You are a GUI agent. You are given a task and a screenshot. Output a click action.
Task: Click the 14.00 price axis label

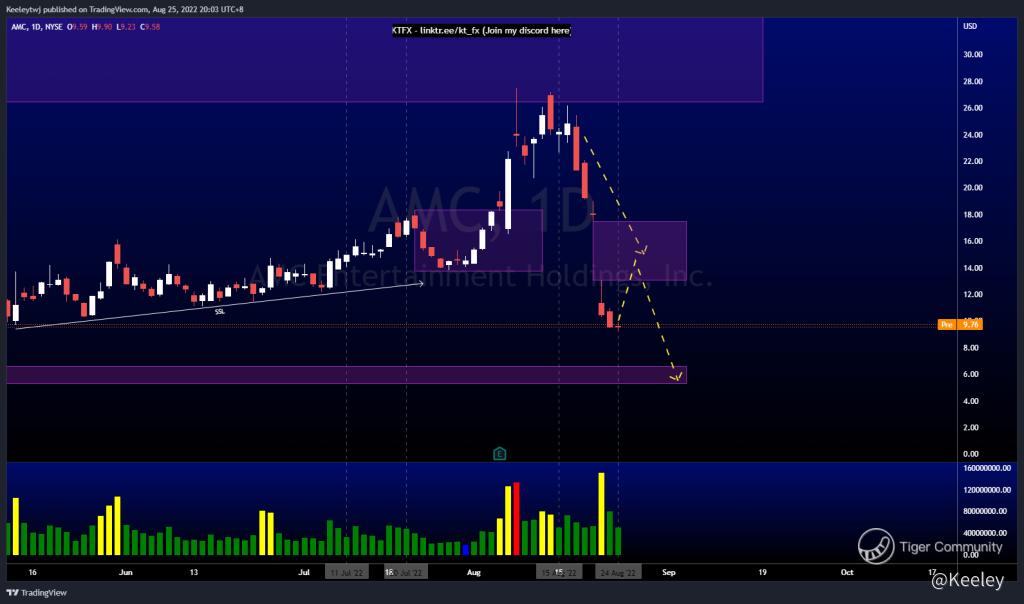pos(972,268)
